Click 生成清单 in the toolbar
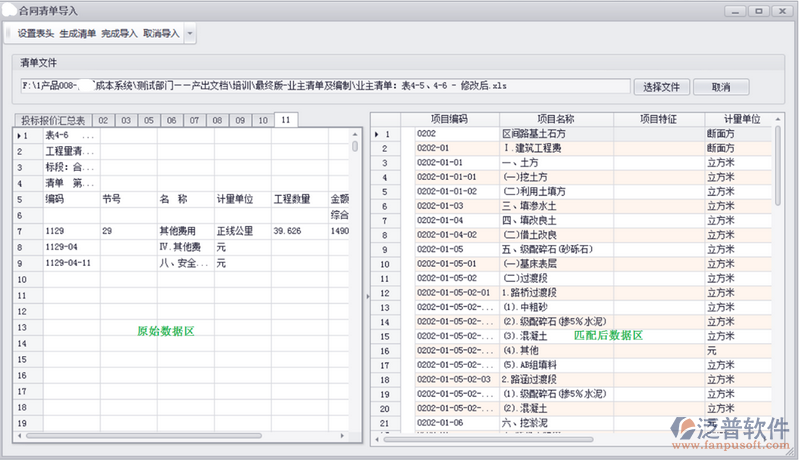Image resolution: width=800 pixels, height=461 pixels. coord(78,33)
